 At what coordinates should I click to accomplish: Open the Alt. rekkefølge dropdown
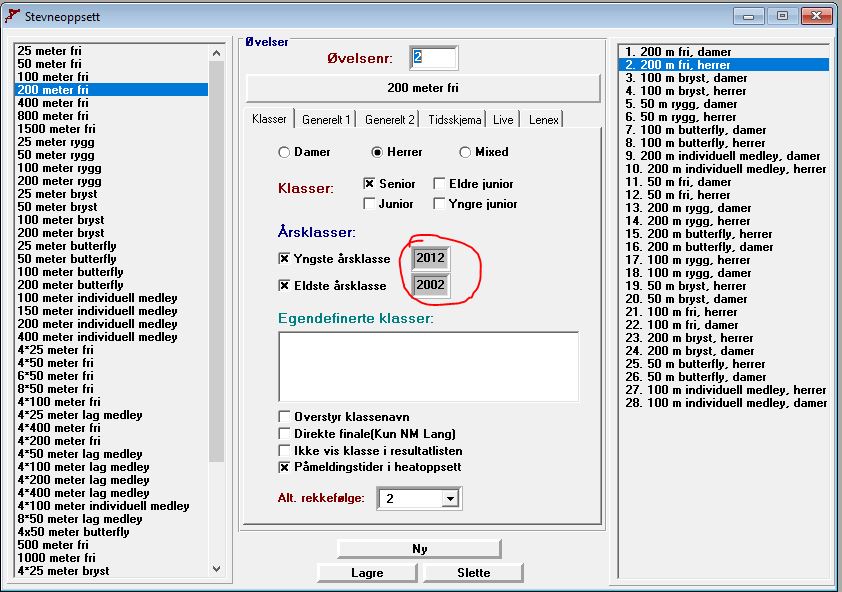point(450,498)
